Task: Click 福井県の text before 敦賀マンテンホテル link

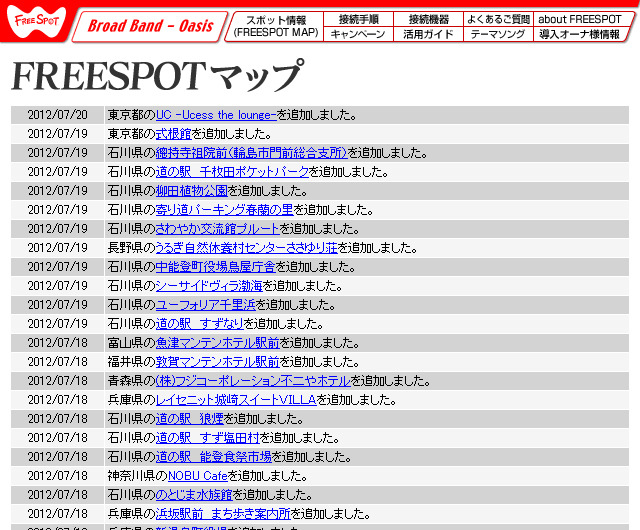Action: 131,362
